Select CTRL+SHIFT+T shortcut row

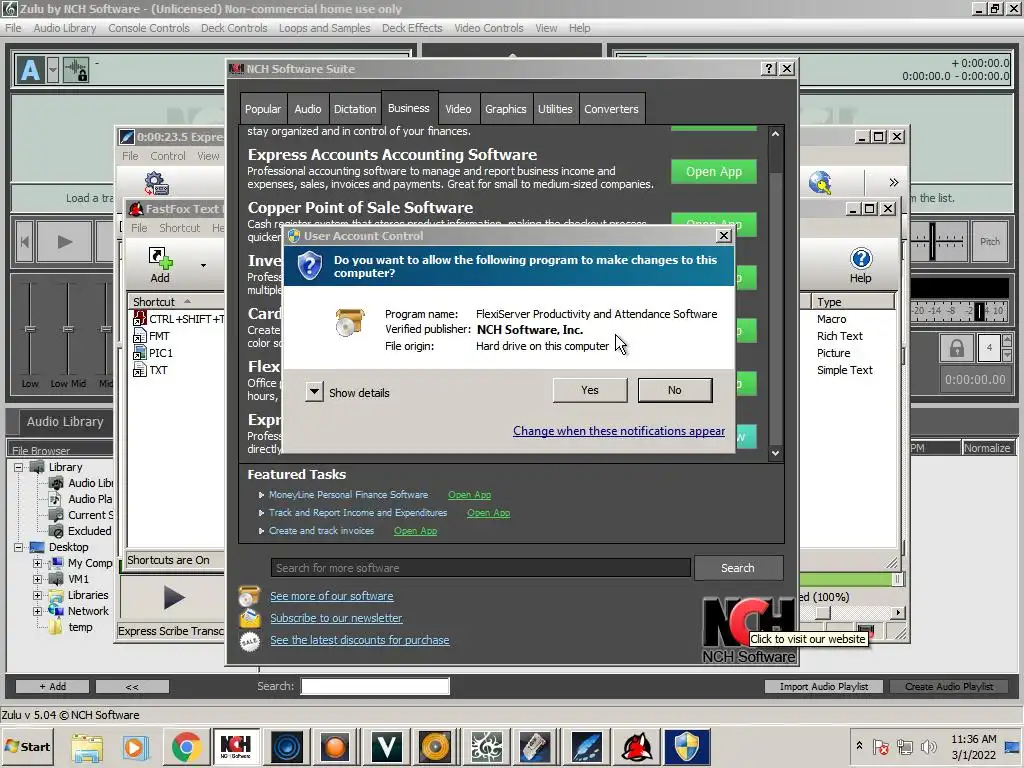click(x=178, y=319)
